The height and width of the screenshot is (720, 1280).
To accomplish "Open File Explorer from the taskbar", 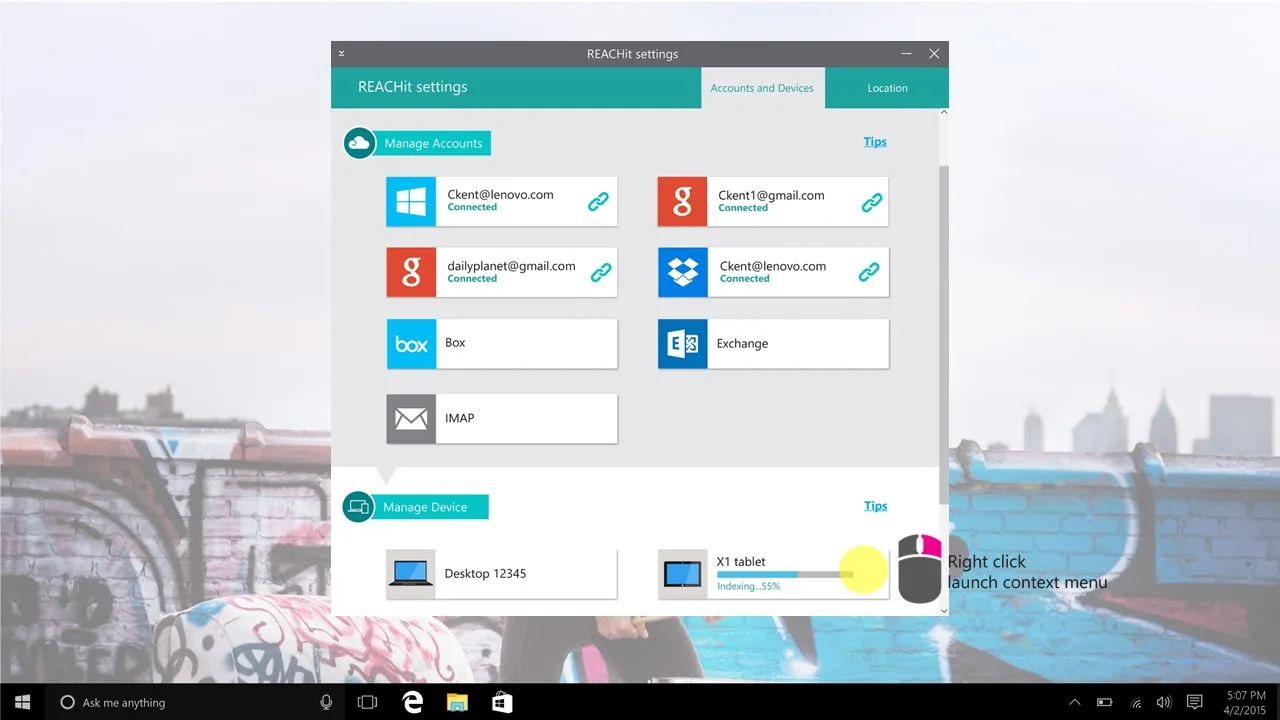I will [x=457, y=702].
